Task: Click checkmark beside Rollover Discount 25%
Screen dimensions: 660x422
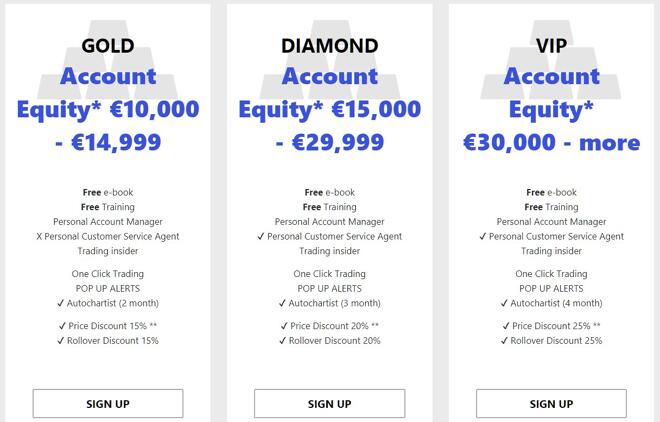Action: (x=504, y=340)
